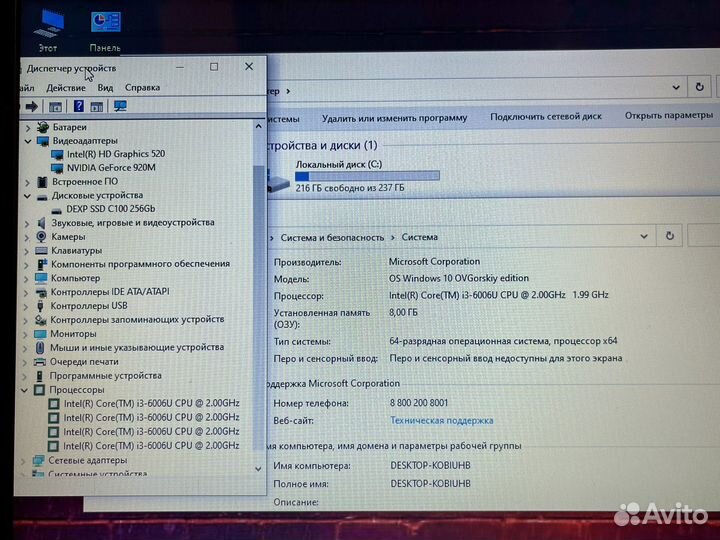Select Компоненты программного обеспечения item
The image size is (720, 540).
tap(140, 264)
